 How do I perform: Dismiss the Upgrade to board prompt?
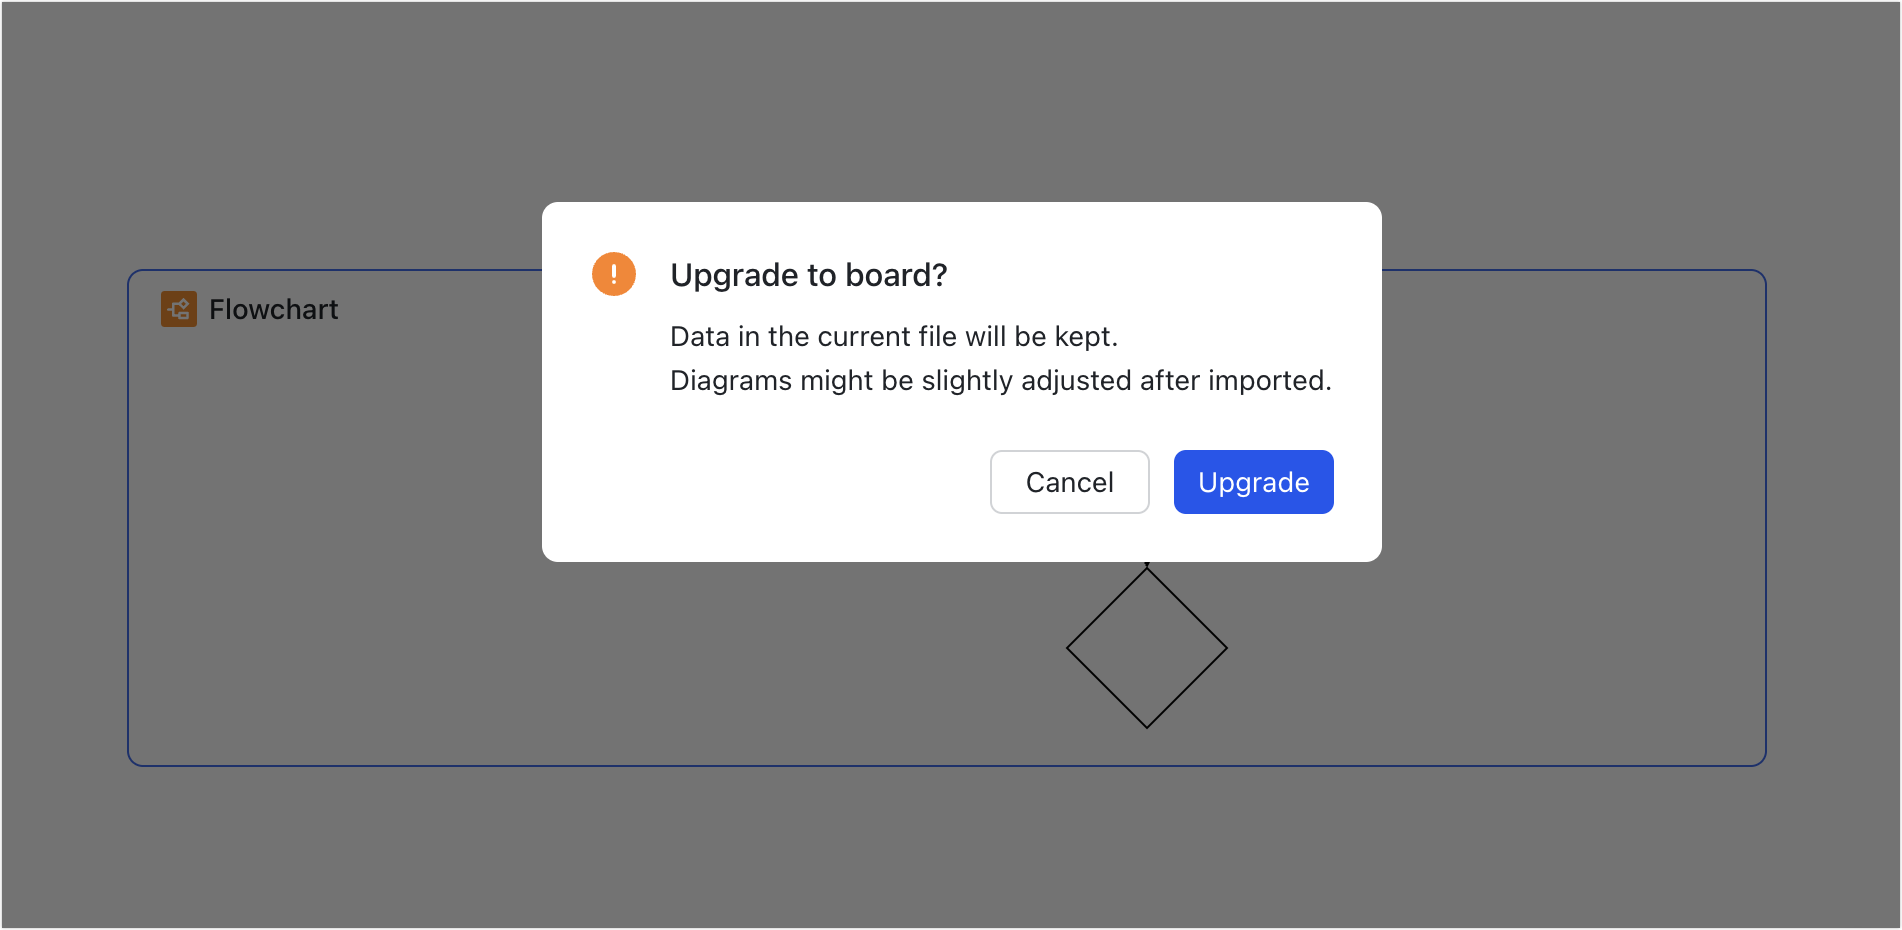coord(1069,481)
